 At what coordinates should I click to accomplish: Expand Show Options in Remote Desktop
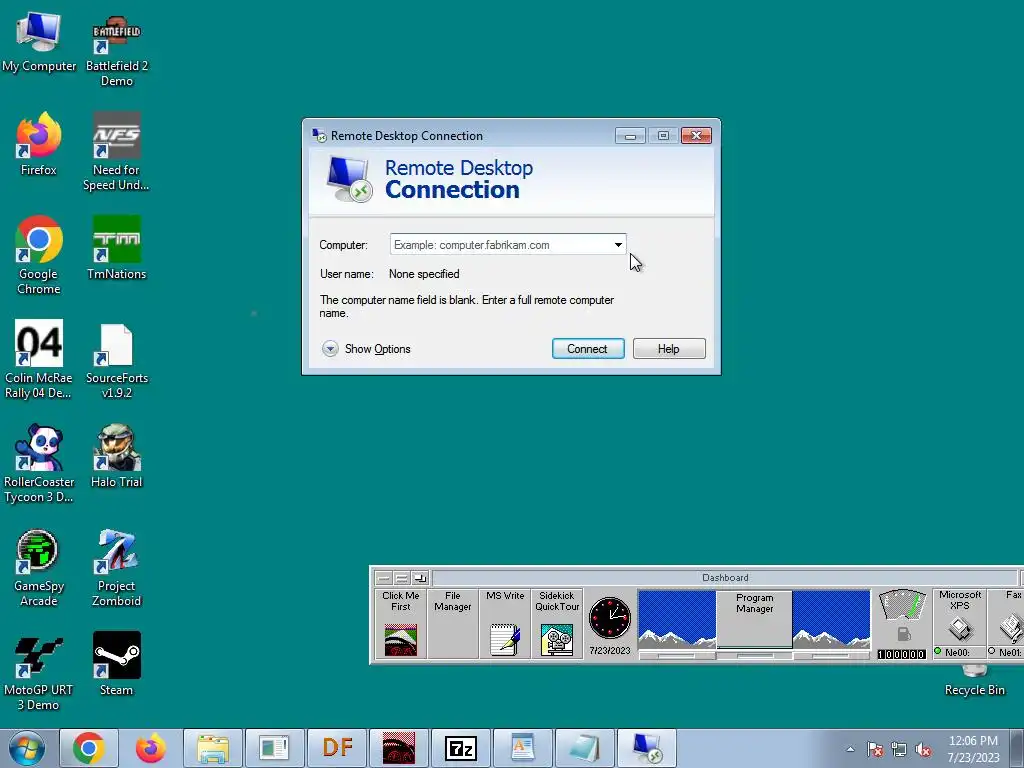pyautogui.click(x=366, y=349)
